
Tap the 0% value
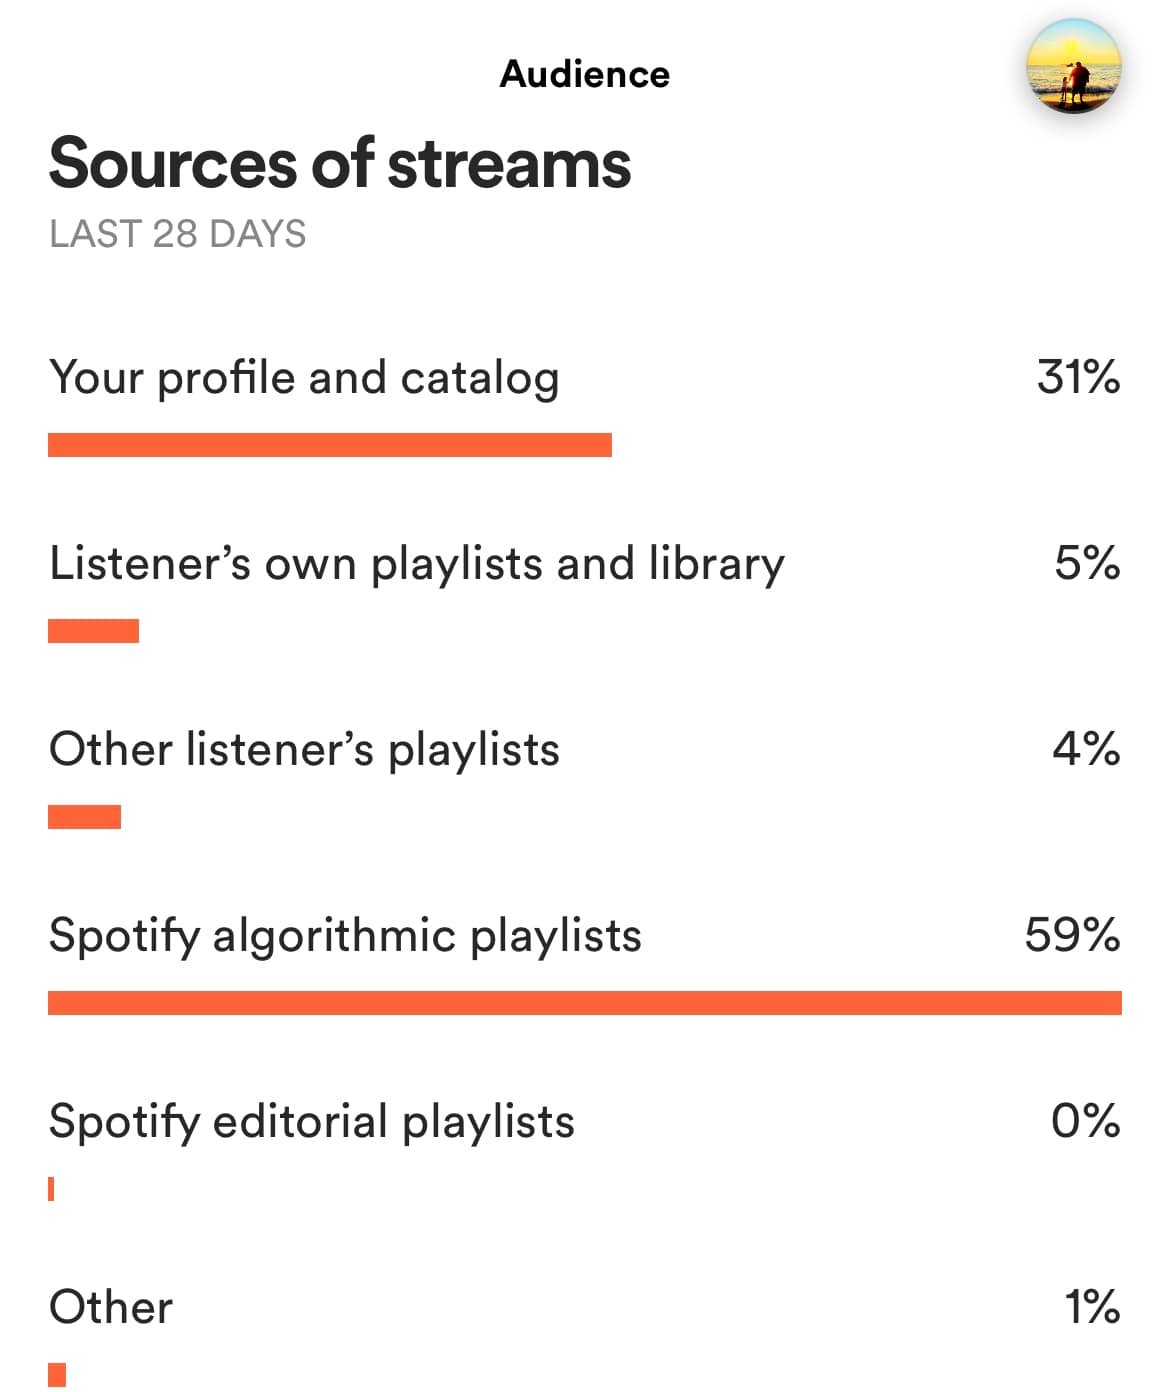pyautogui.click(x=1085, y=1122)
